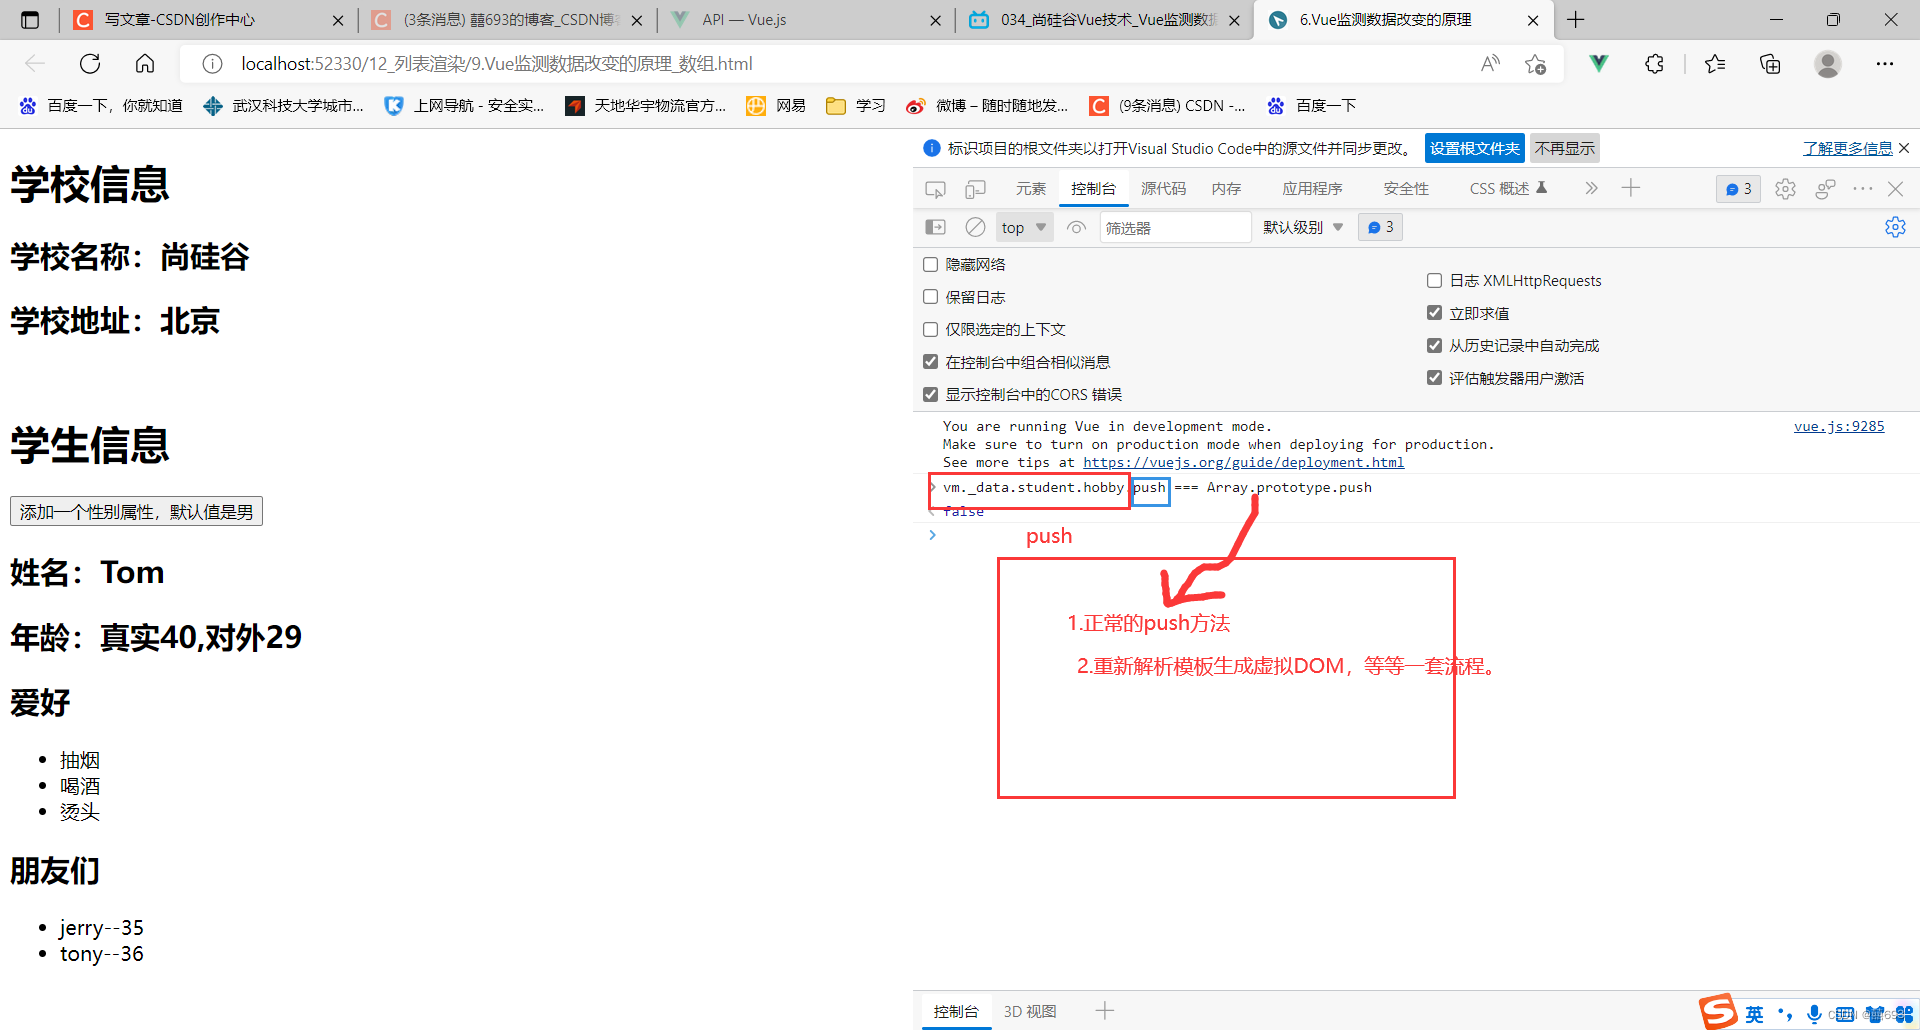1920x1030 pixels.
Task: Enable the 保留日志 checkbox
Action: (x=930, y=296)
